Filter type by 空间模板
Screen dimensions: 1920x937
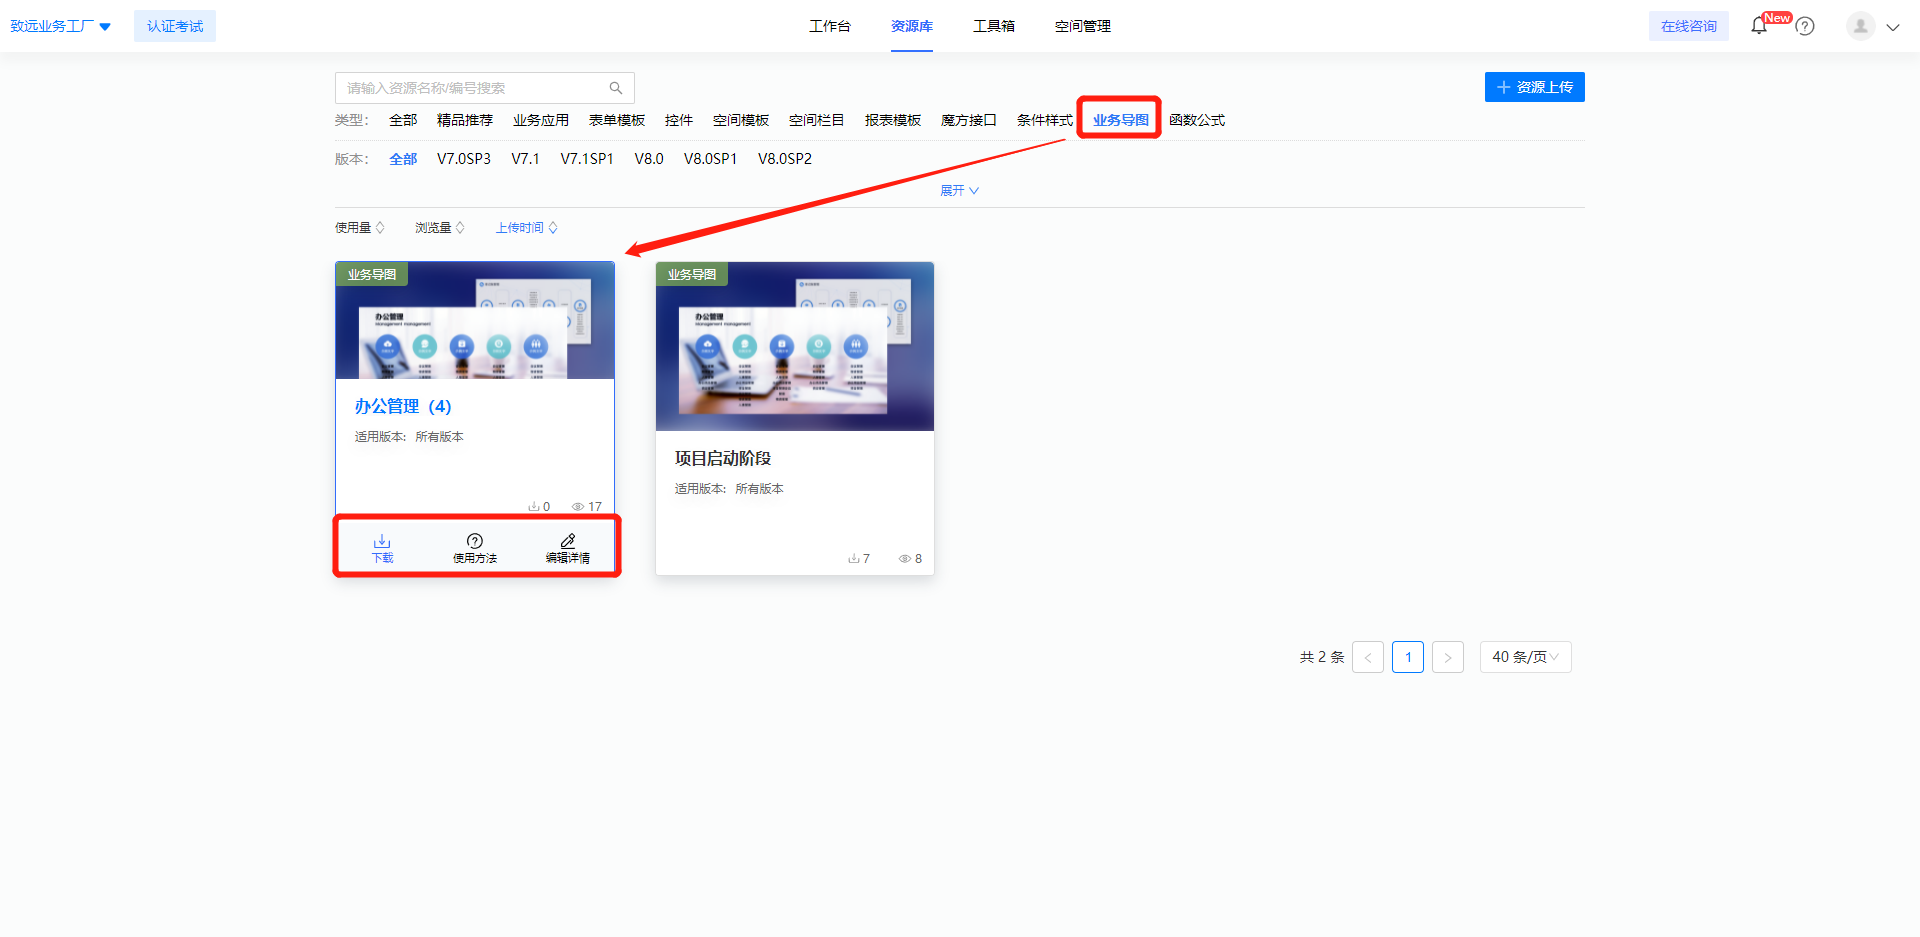point(741,120)
